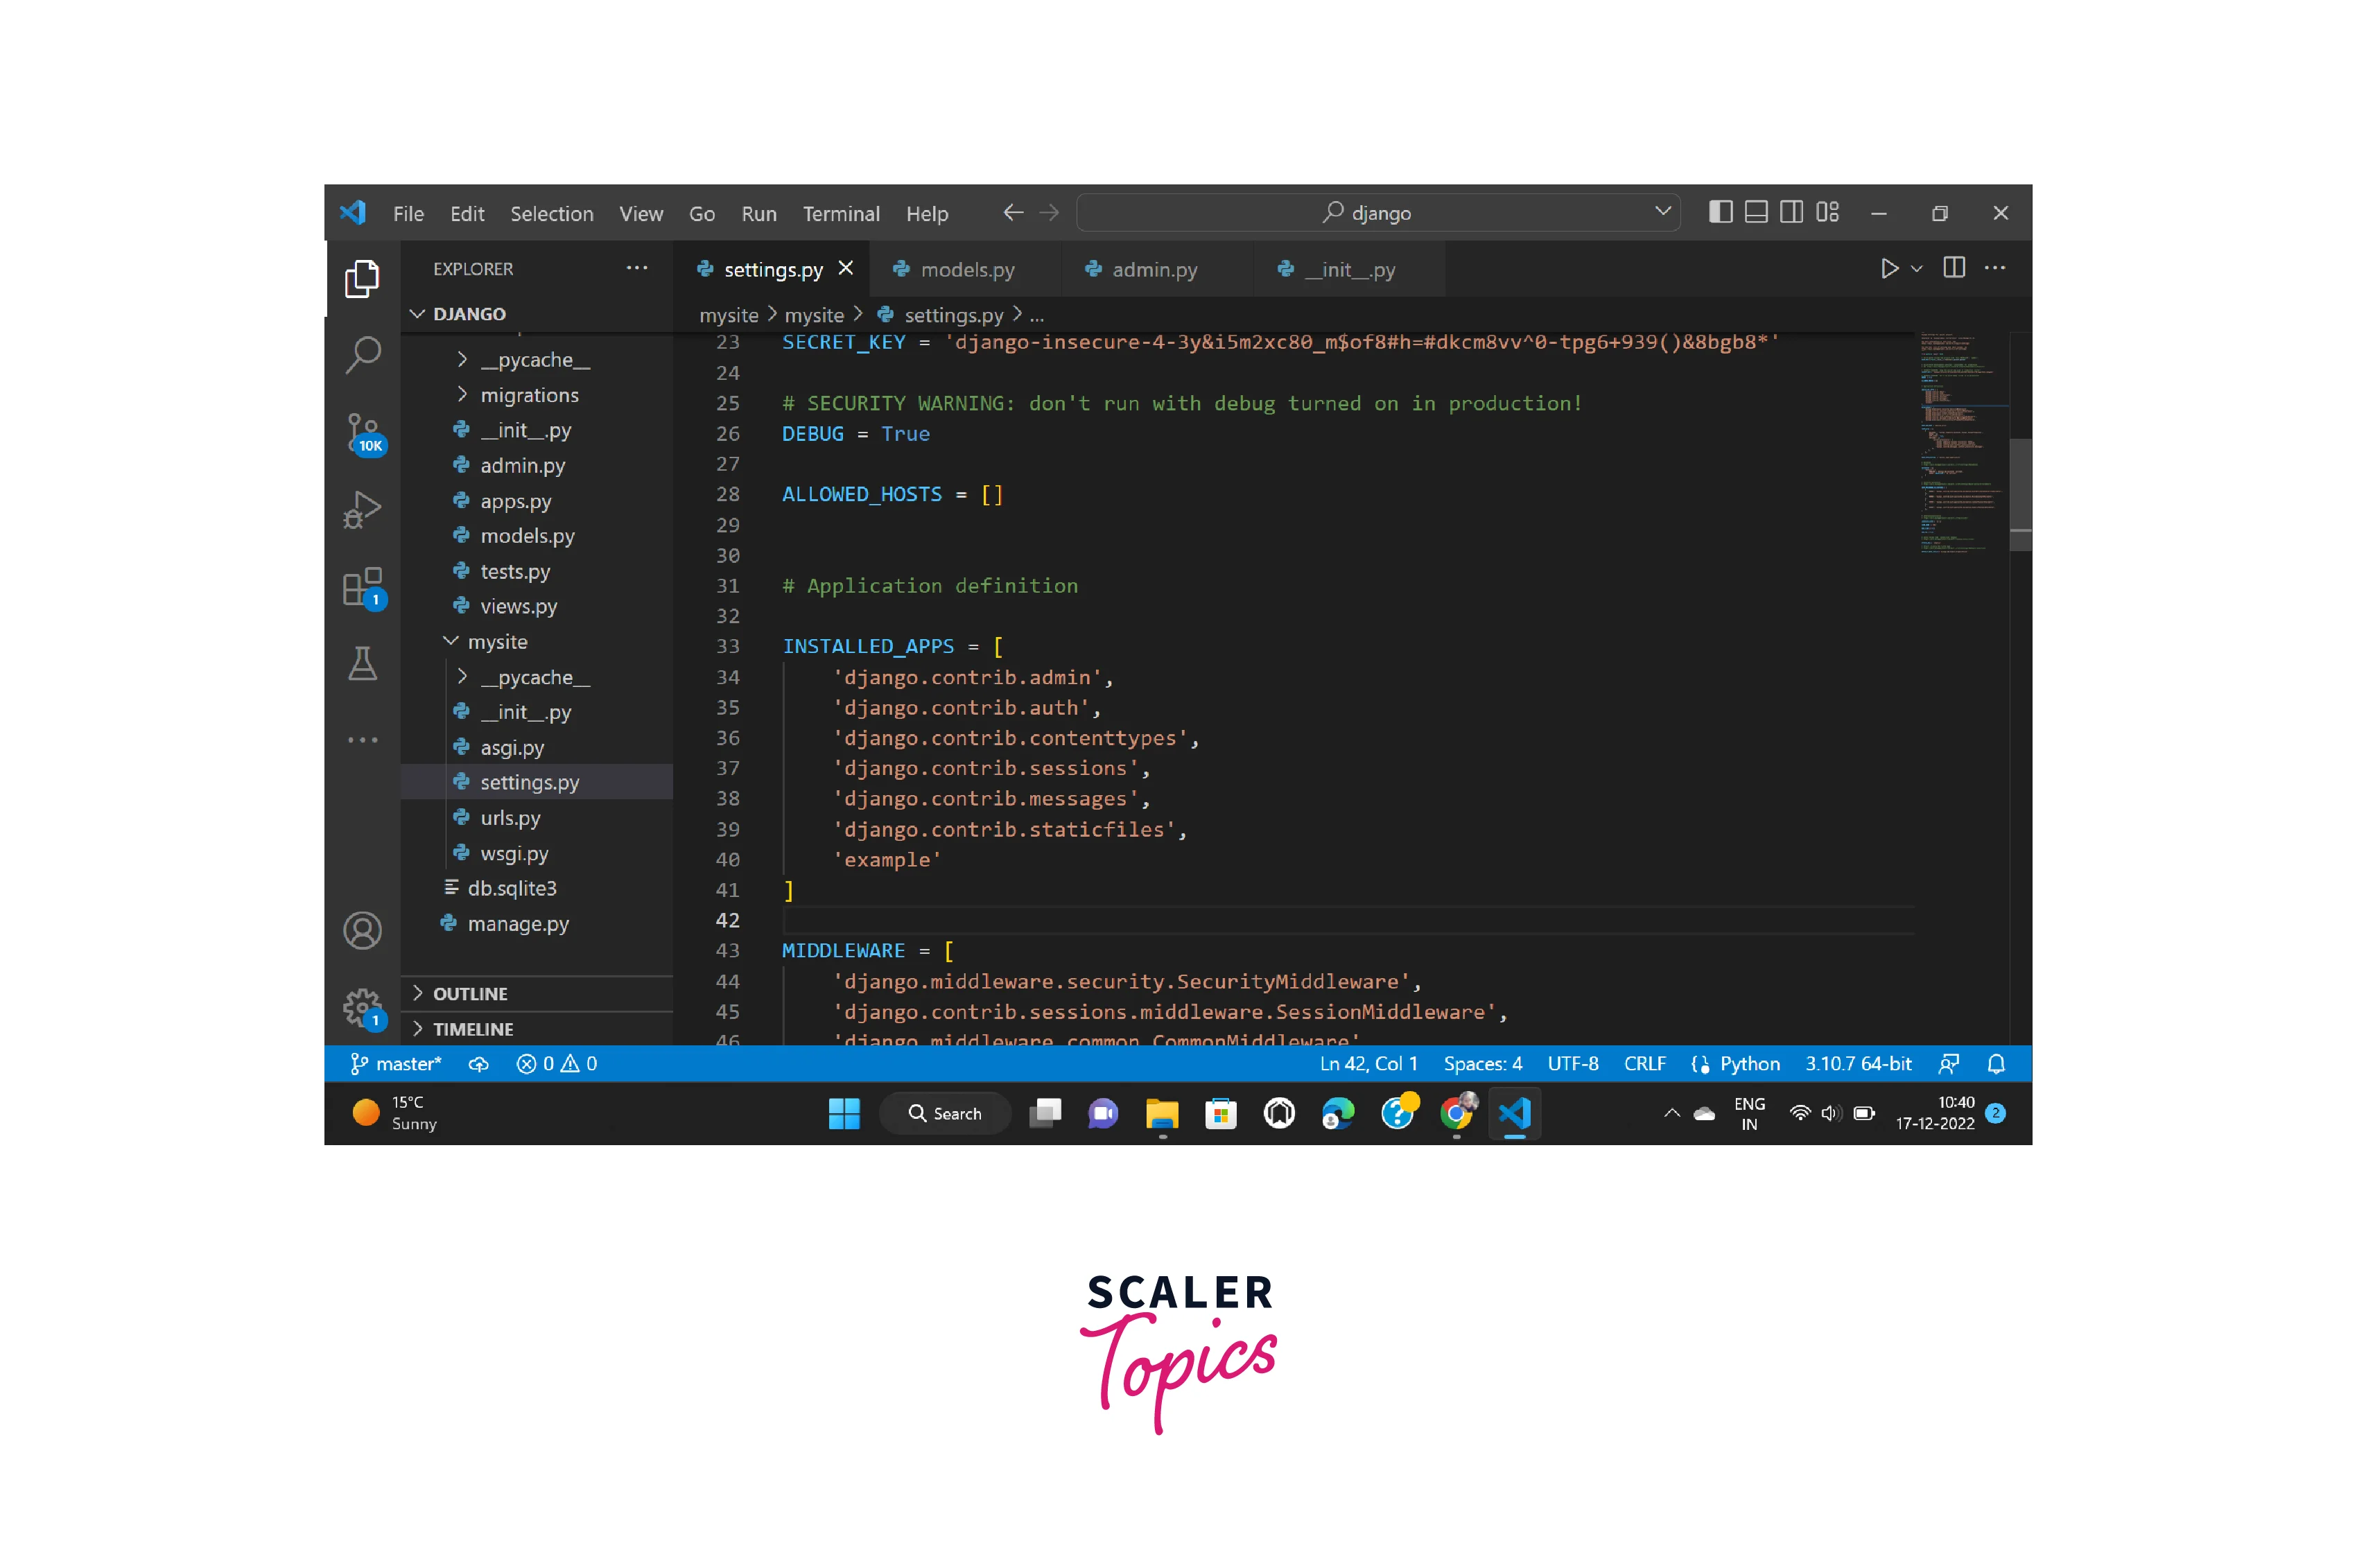Toggle the secondary side bar visibility
The height and width of the screenshot is (1568, 2357).
[x=1791, y=212]
